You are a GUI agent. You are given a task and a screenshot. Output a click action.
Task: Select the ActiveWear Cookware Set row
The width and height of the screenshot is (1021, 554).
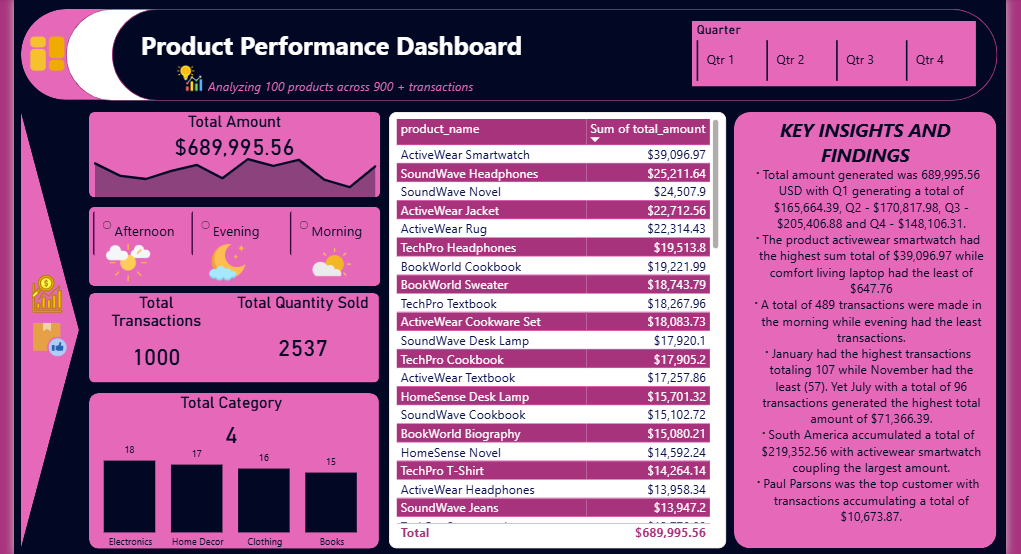553,322
